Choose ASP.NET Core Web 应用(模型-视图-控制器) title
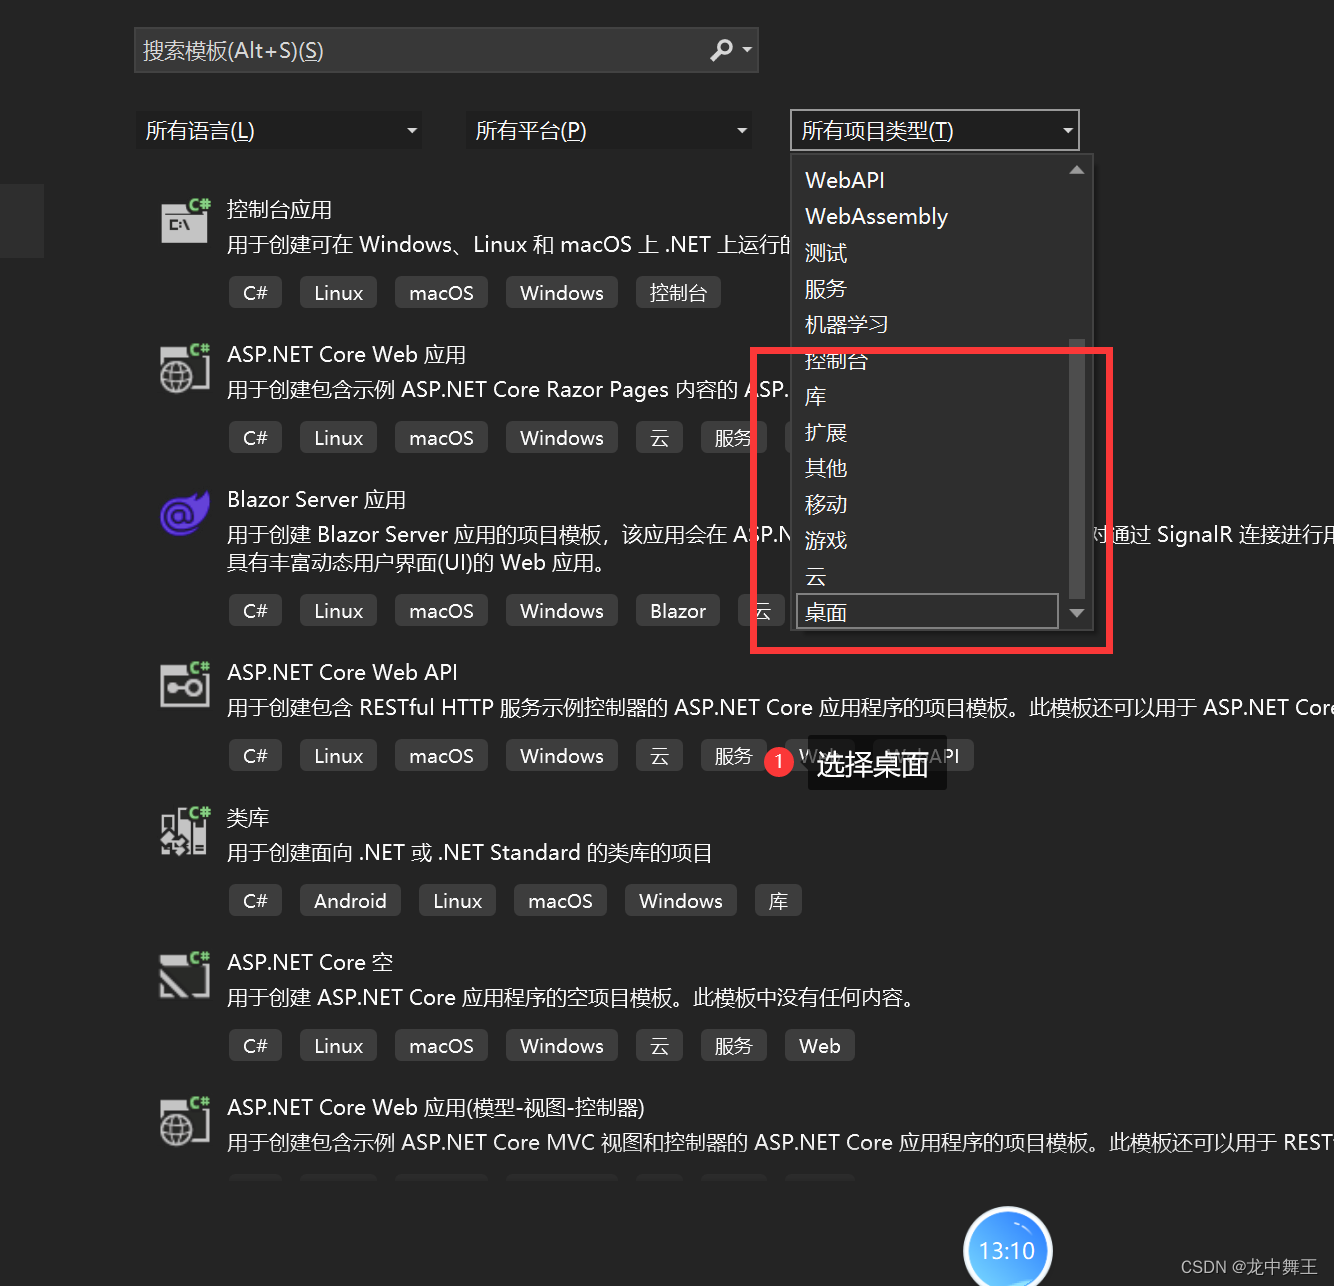Screen dimensions: 1334x1286 pyautogui.click(x=435, y=1108)
